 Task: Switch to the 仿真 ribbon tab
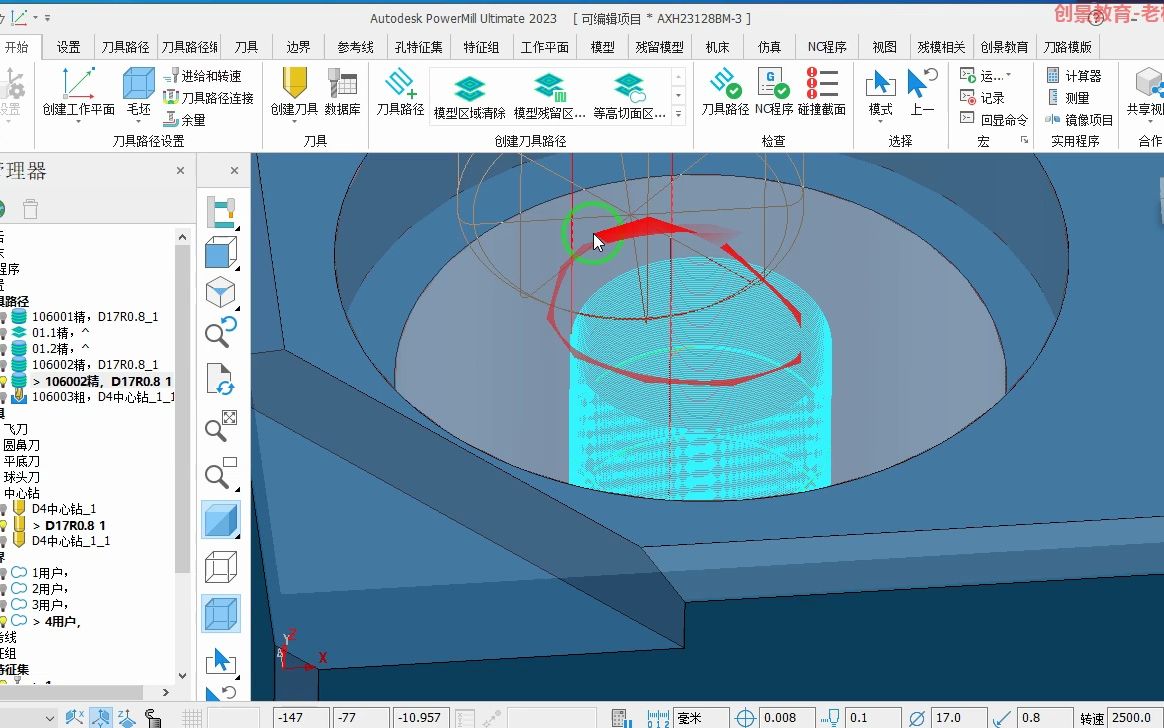point(769,47)
